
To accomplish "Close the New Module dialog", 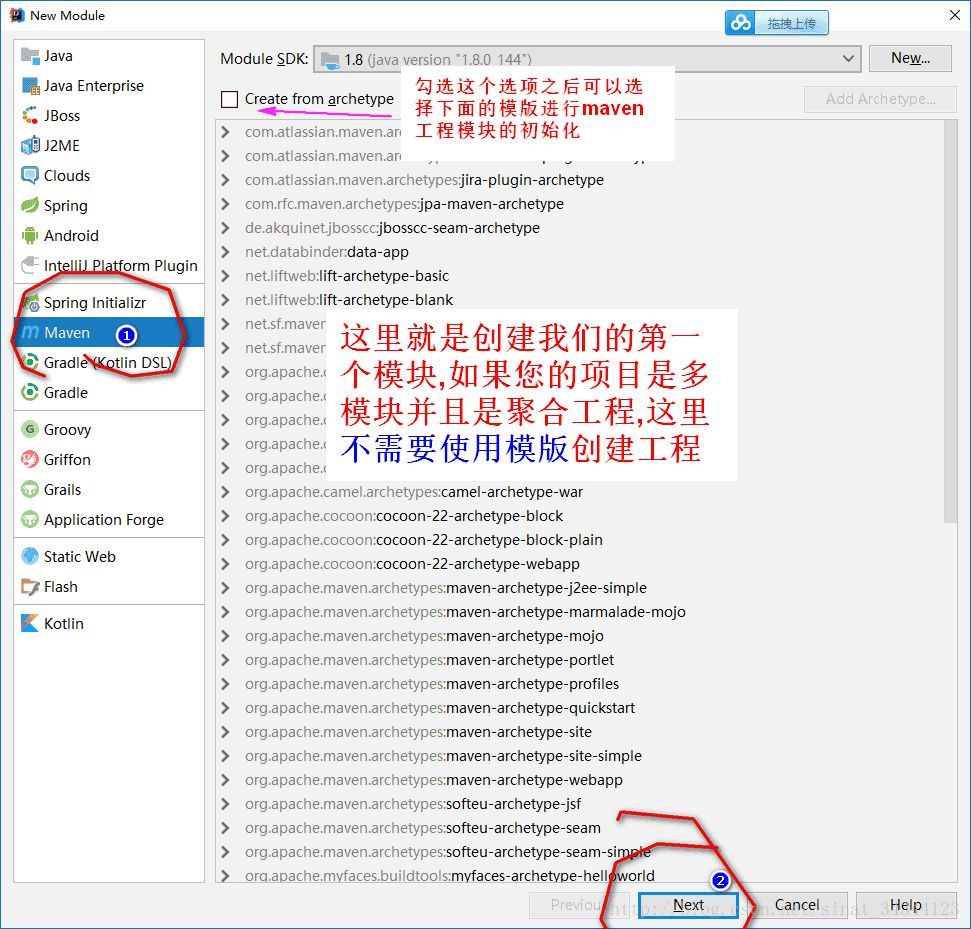I will [x=955, y=15].
